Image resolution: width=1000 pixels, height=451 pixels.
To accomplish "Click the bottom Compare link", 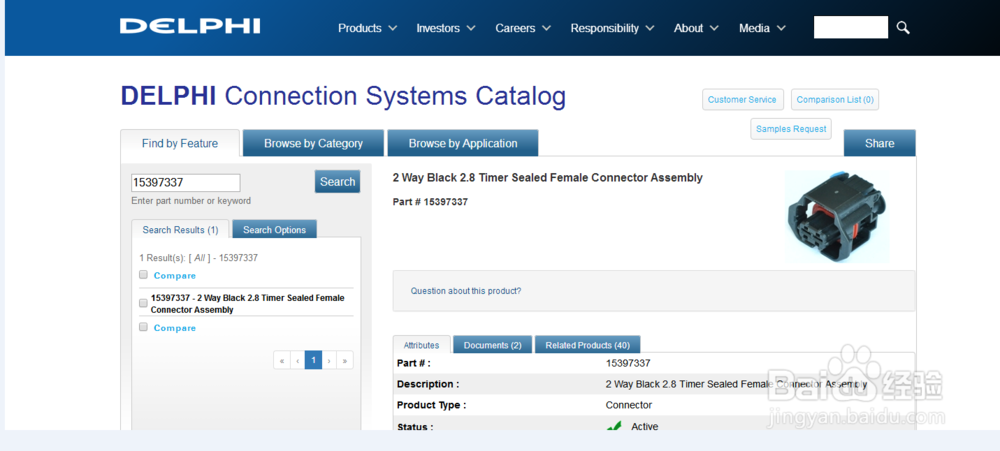I will pyautogui.click(x=175, y=328).
